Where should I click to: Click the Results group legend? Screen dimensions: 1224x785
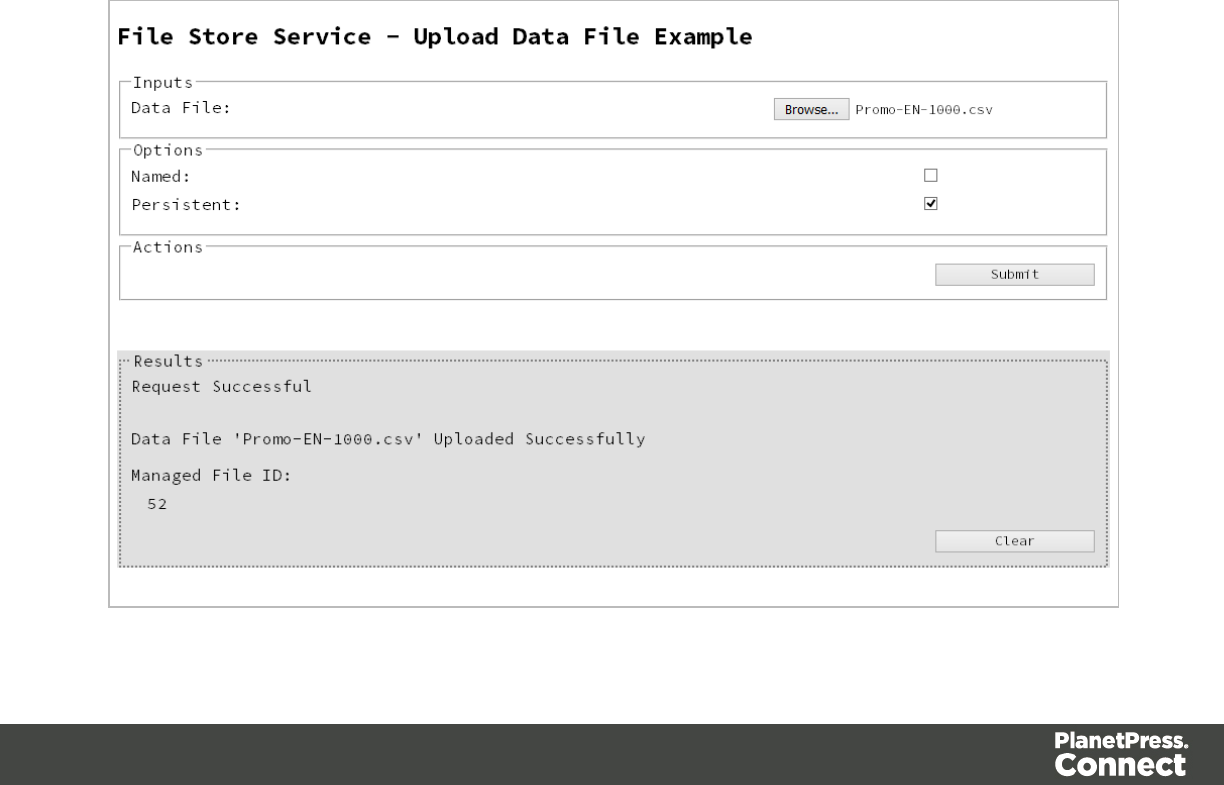point(168,360)
